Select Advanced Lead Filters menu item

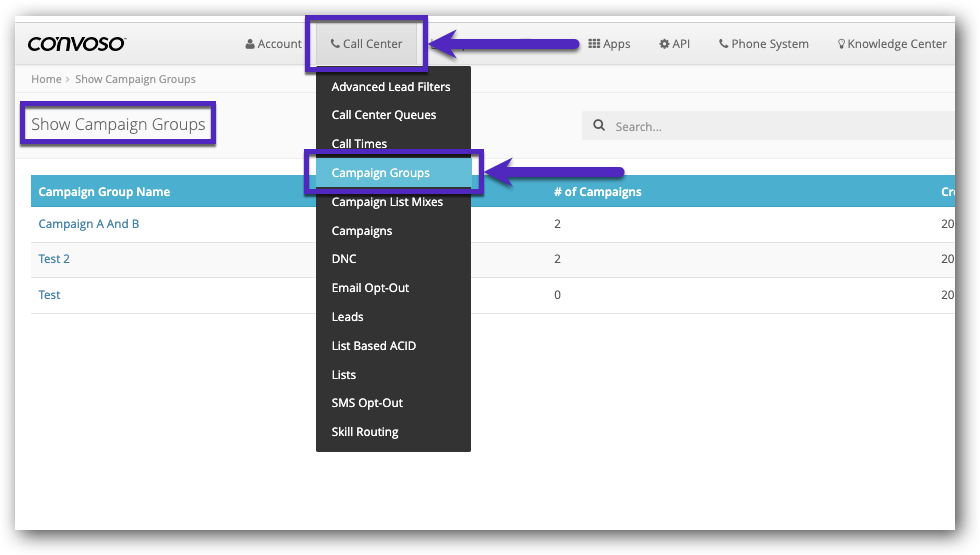point(393,87)
